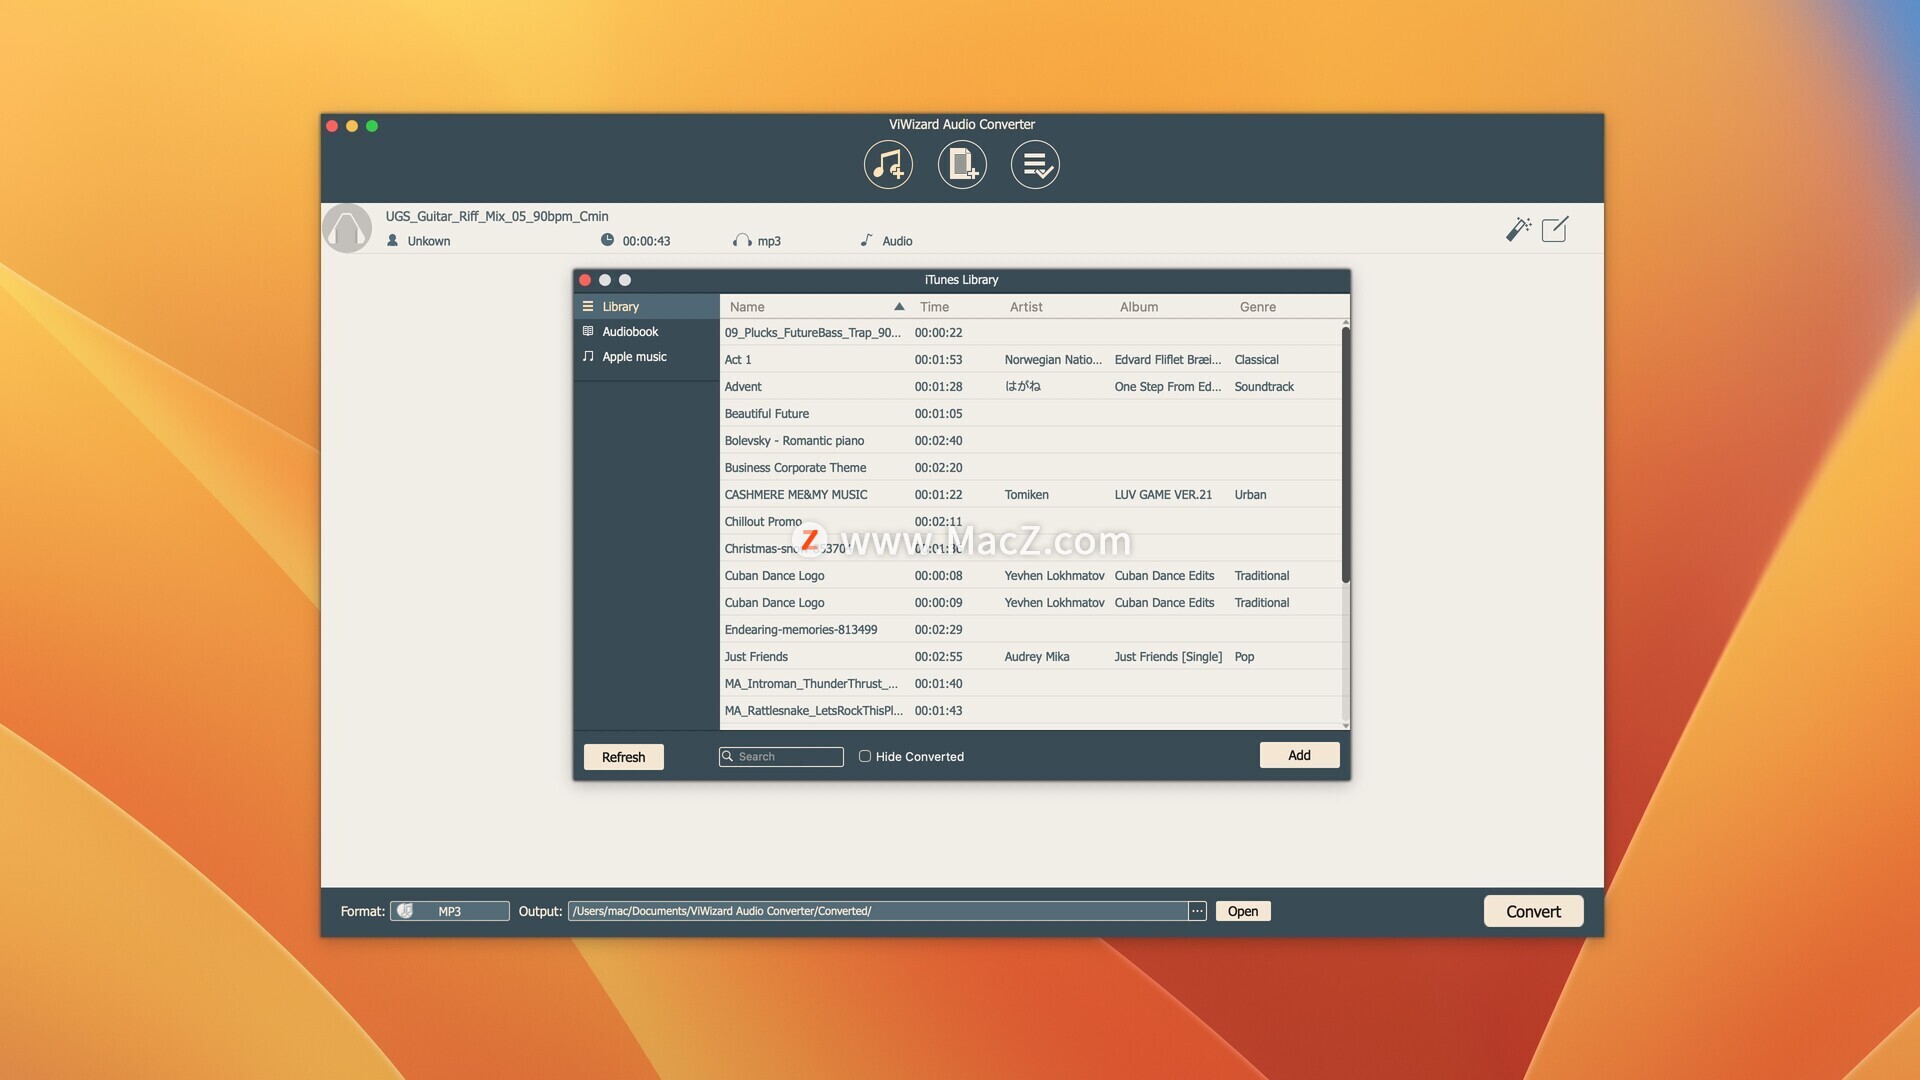Click the Soundtrack genre cell
This screenshot has height=1080, width=1920.
pyautogui.click(x=1264, y=386)
